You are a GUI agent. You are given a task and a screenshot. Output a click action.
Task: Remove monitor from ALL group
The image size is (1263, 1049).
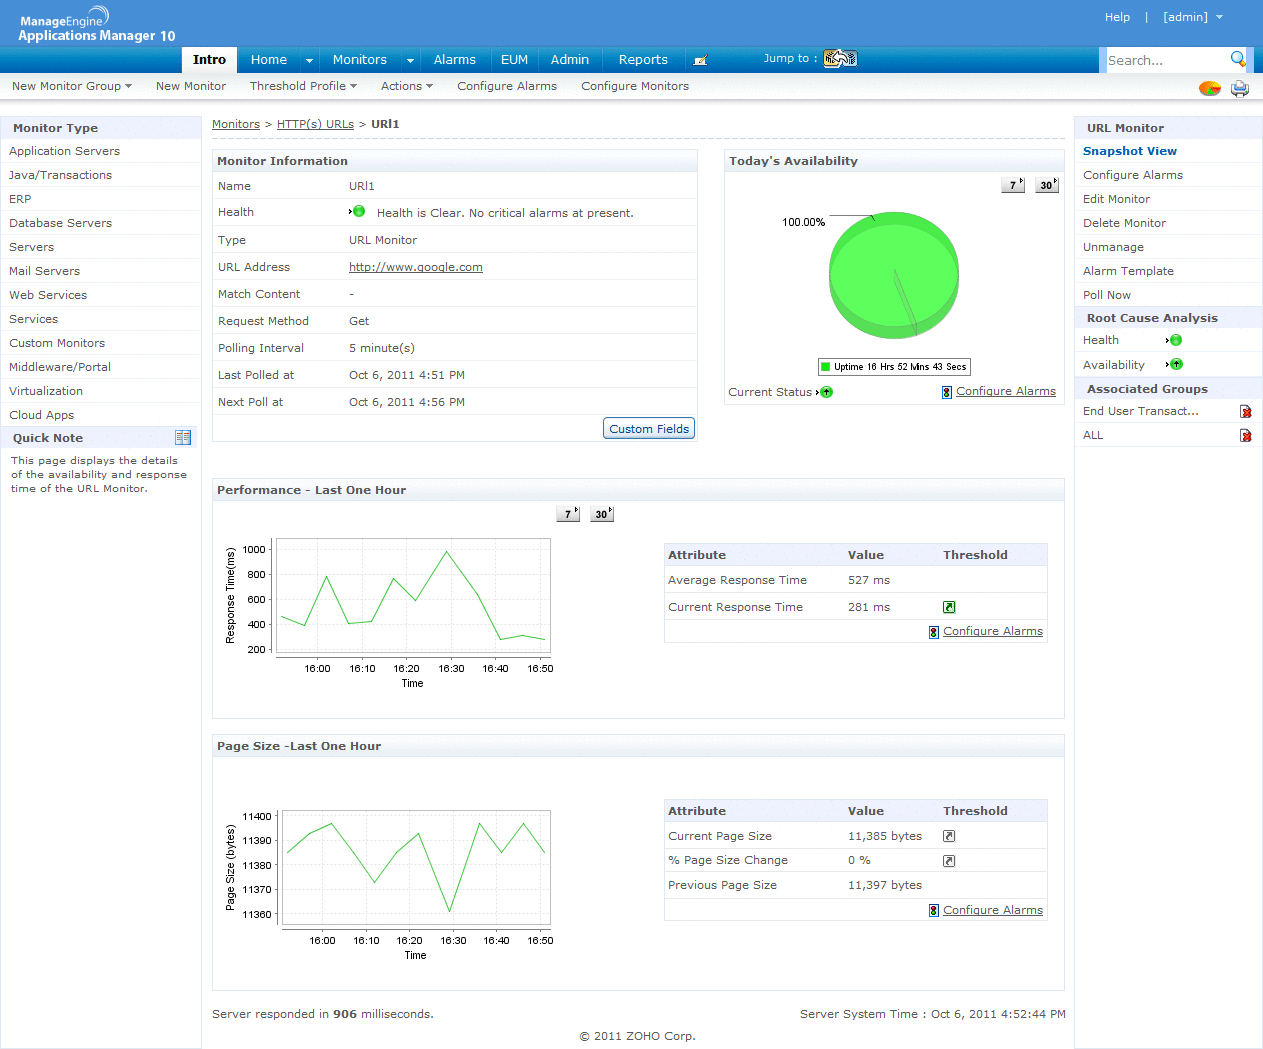(x=1246, y=436)
